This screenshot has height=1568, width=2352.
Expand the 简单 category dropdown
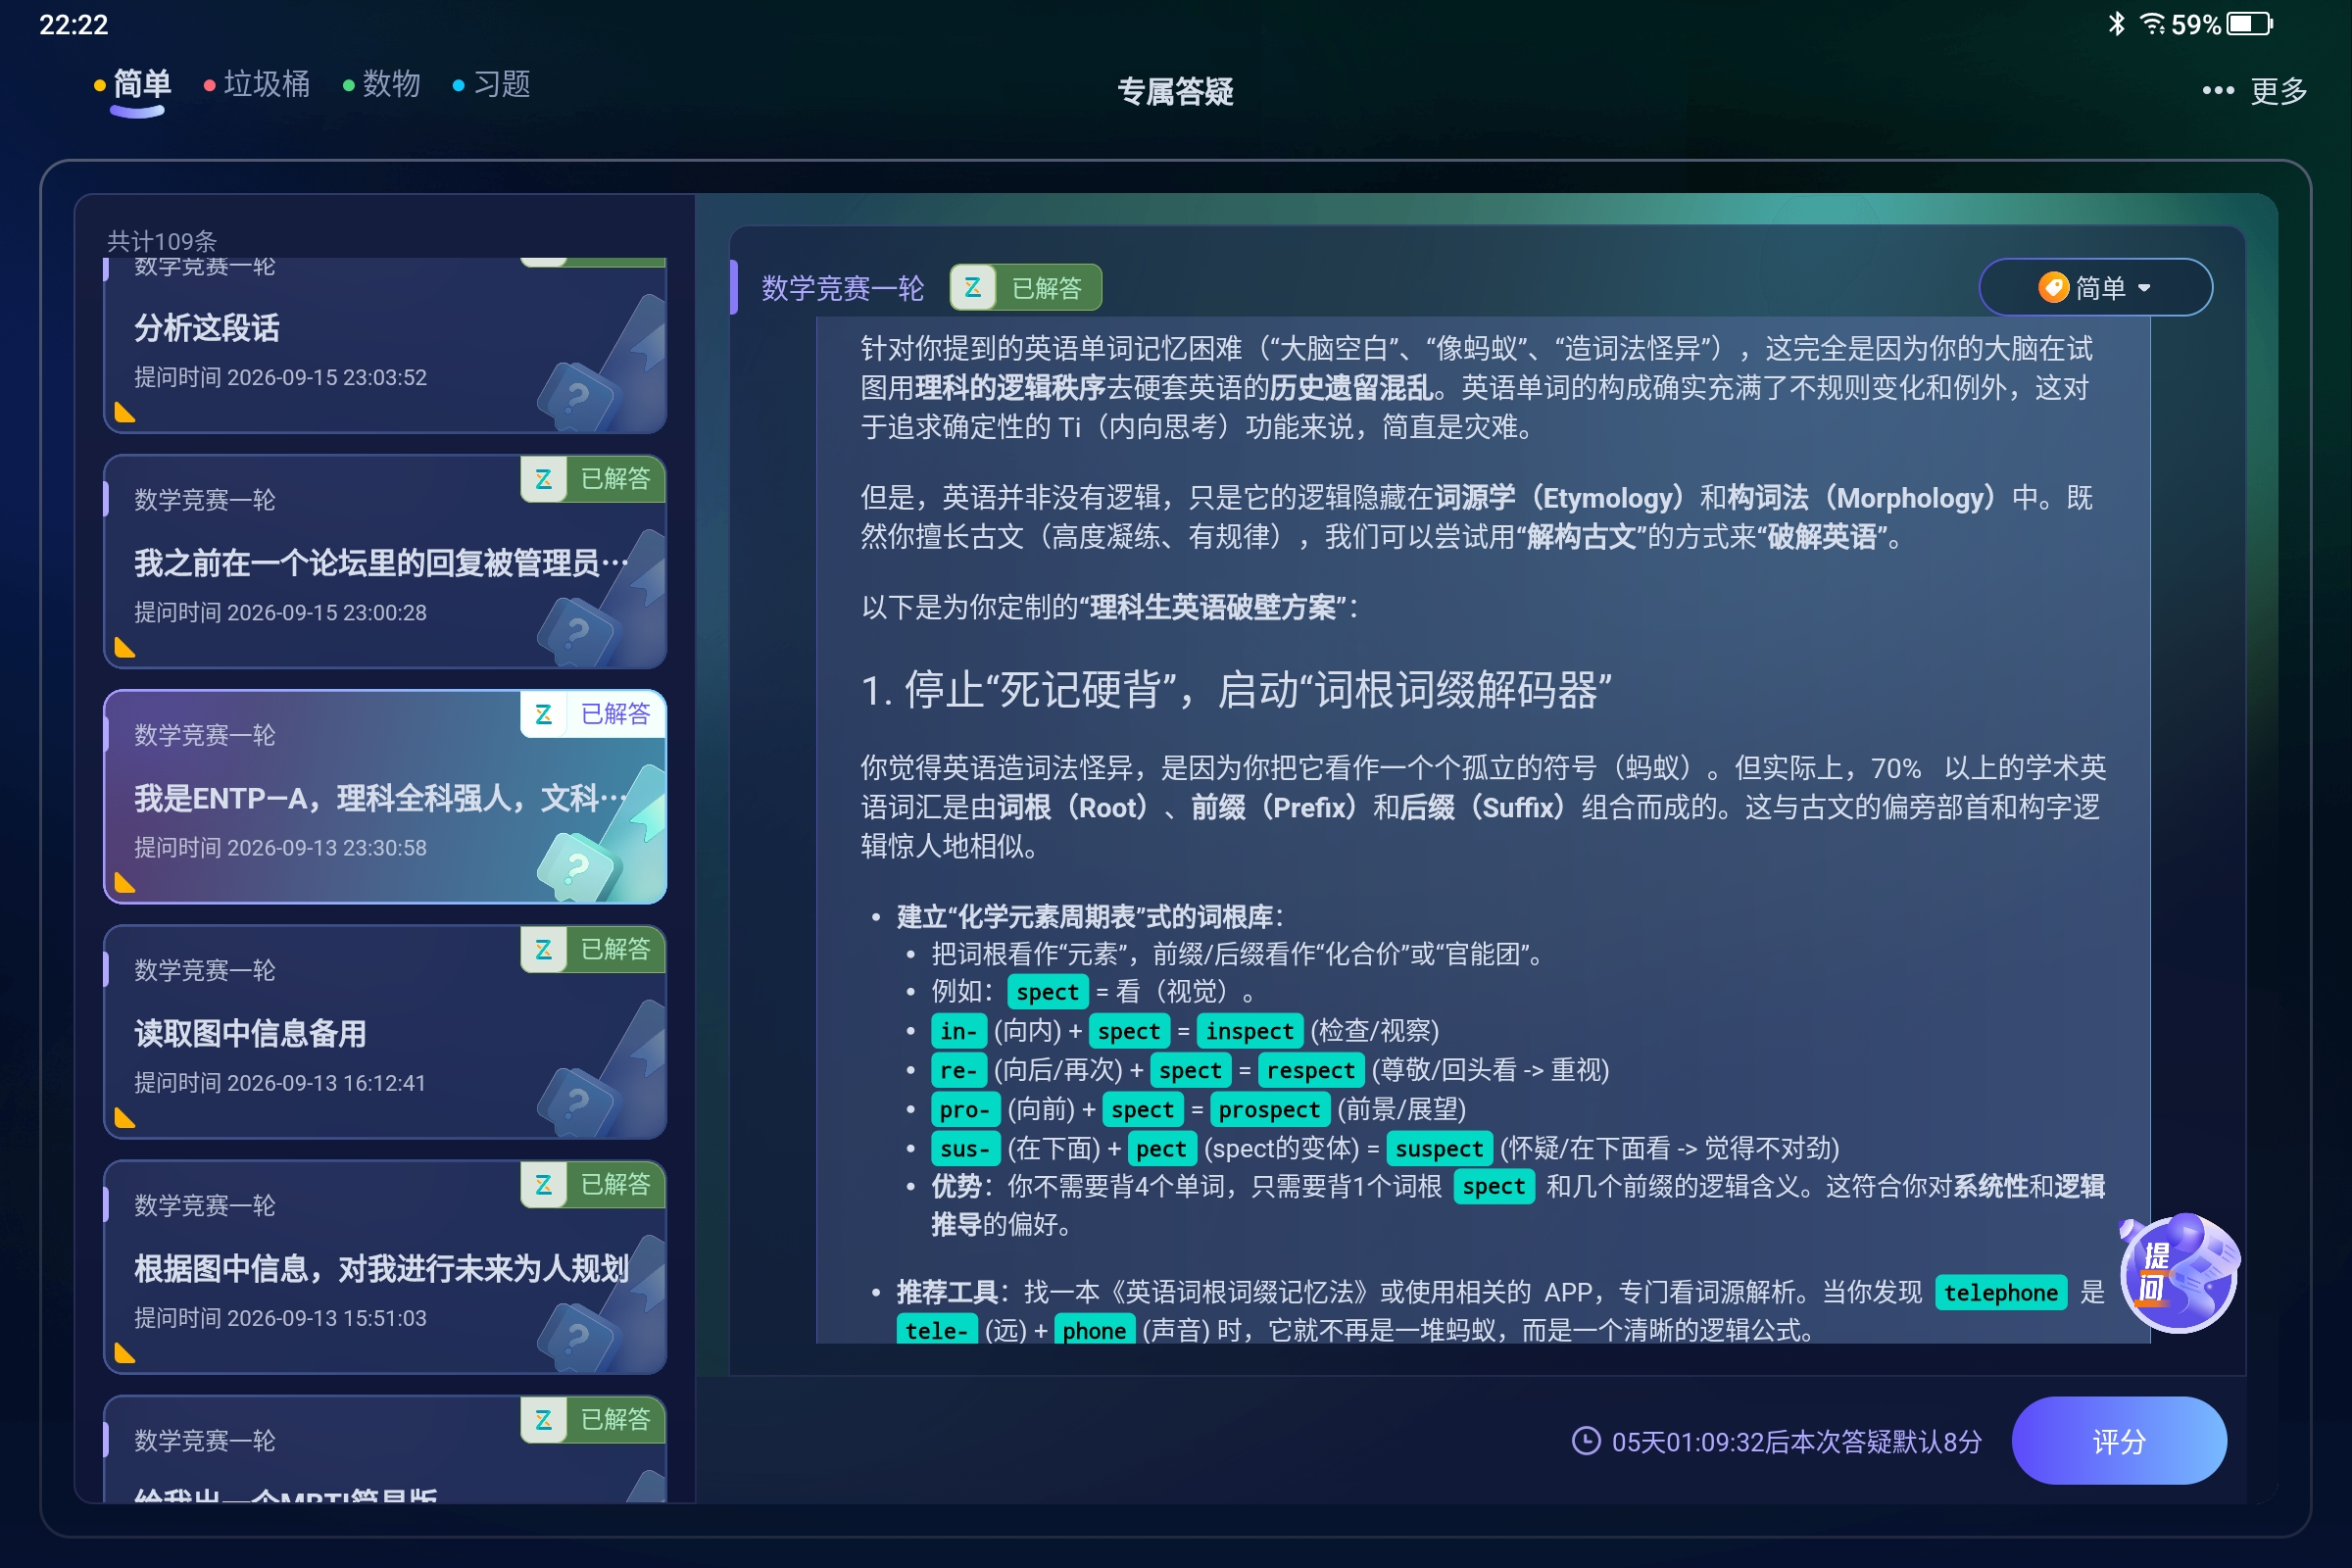click(x=2095, y=288)
